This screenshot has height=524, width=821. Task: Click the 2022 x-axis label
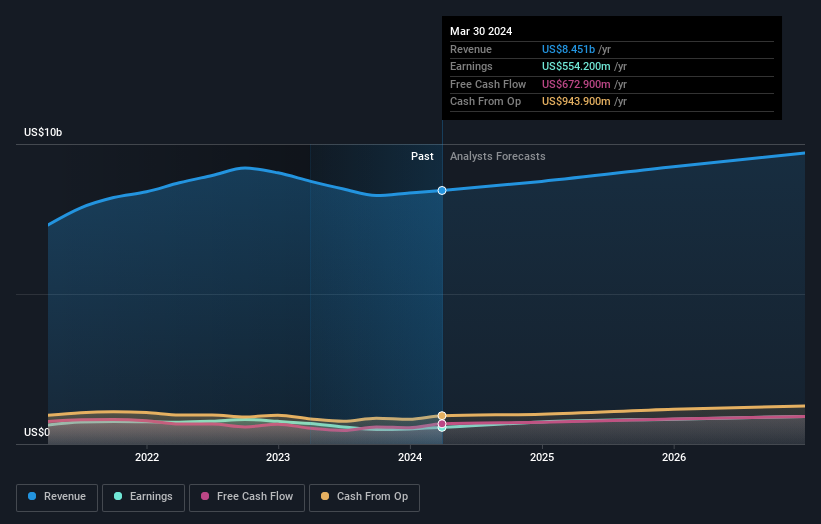[147, 457]
